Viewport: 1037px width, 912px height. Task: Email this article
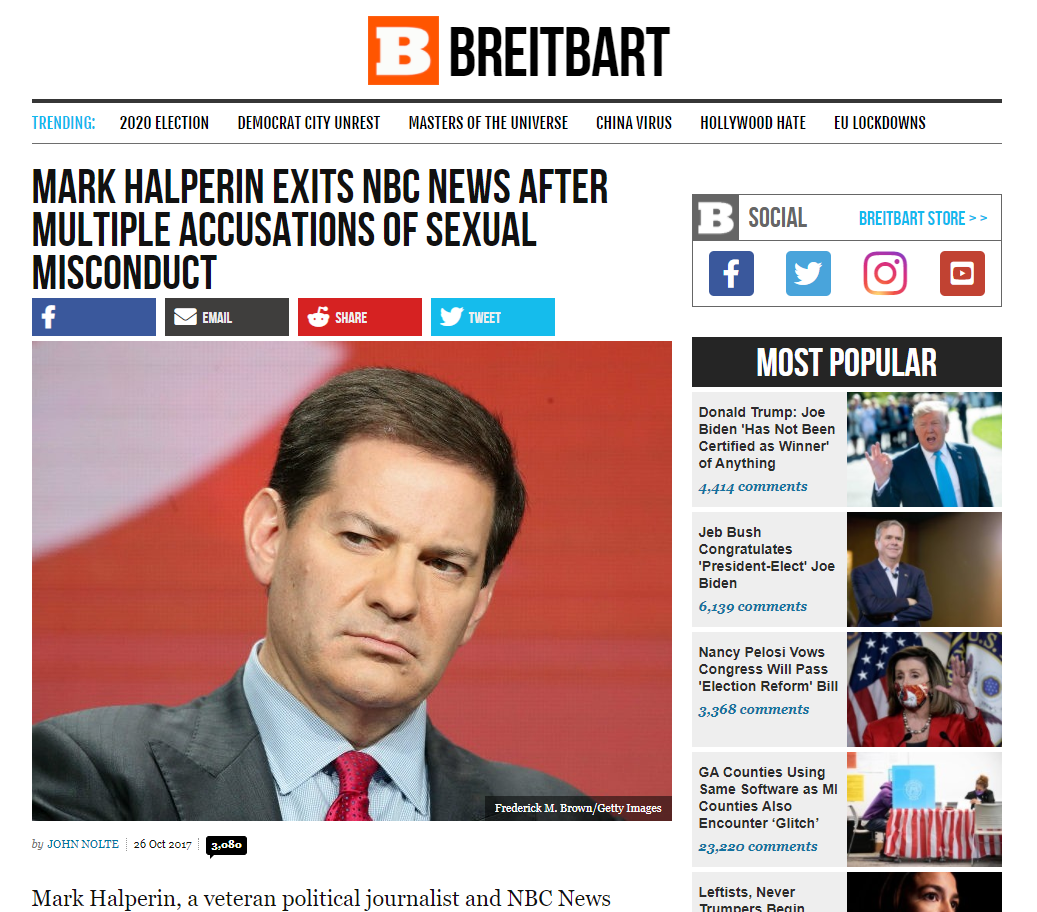click(x=227, y=317)
